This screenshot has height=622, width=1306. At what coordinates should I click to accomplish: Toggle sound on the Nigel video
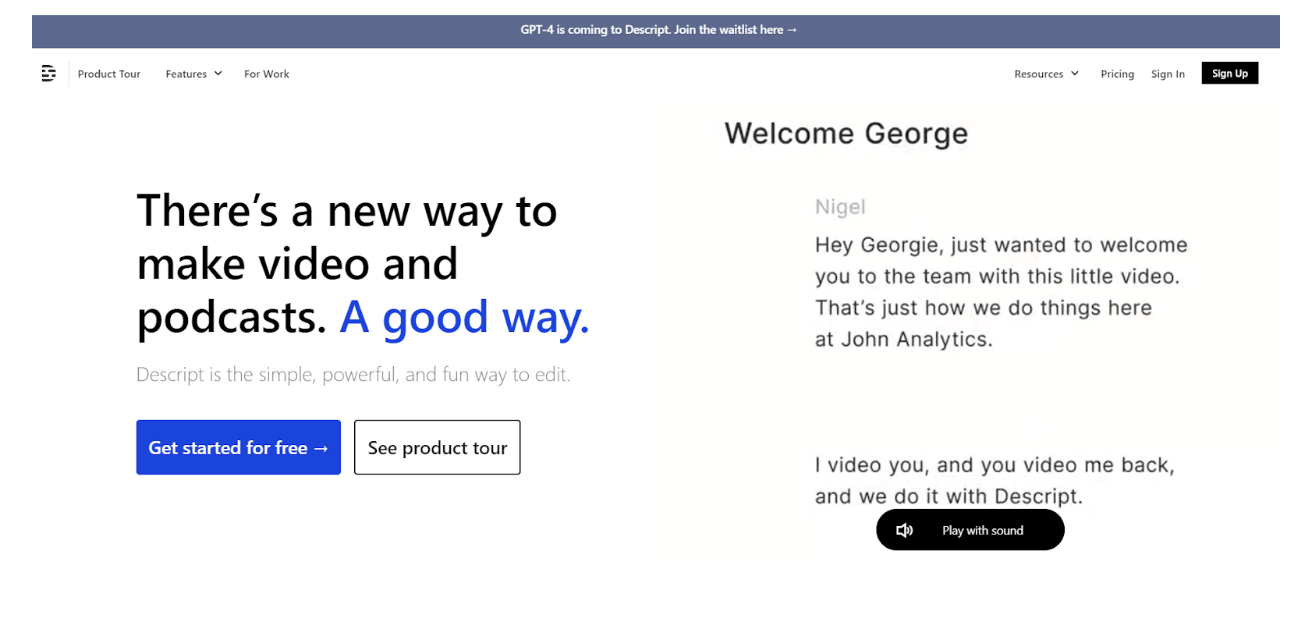coord(968,529)
